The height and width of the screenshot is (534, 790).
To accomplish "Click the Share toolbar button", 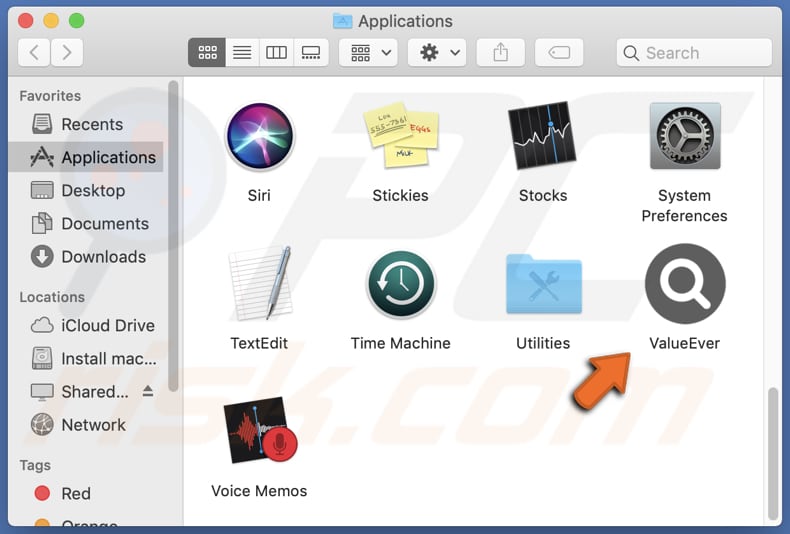I will 500,52.
